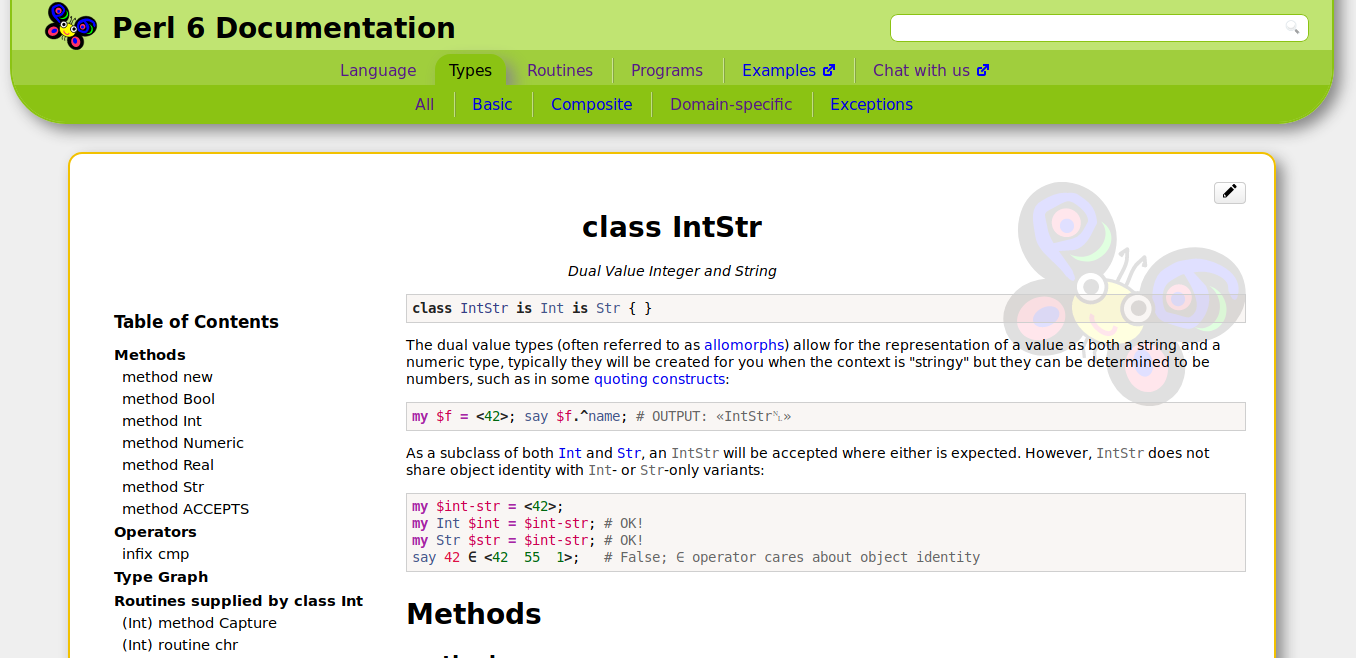The image size is (1356, 658).
Task: Open Type Graph section from contents
Action: 161,577
